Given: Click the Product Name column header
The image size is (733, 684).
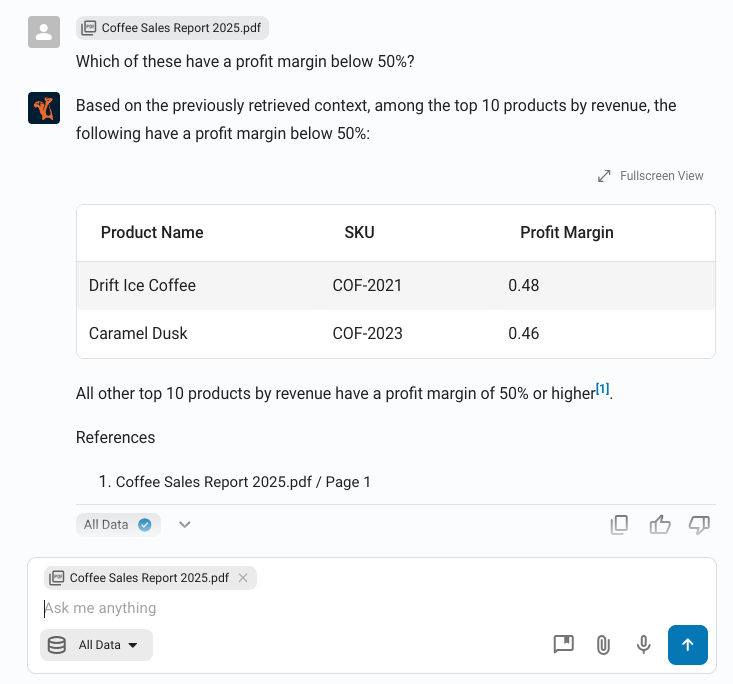Looking at the screenshot, I should [152, 233].
